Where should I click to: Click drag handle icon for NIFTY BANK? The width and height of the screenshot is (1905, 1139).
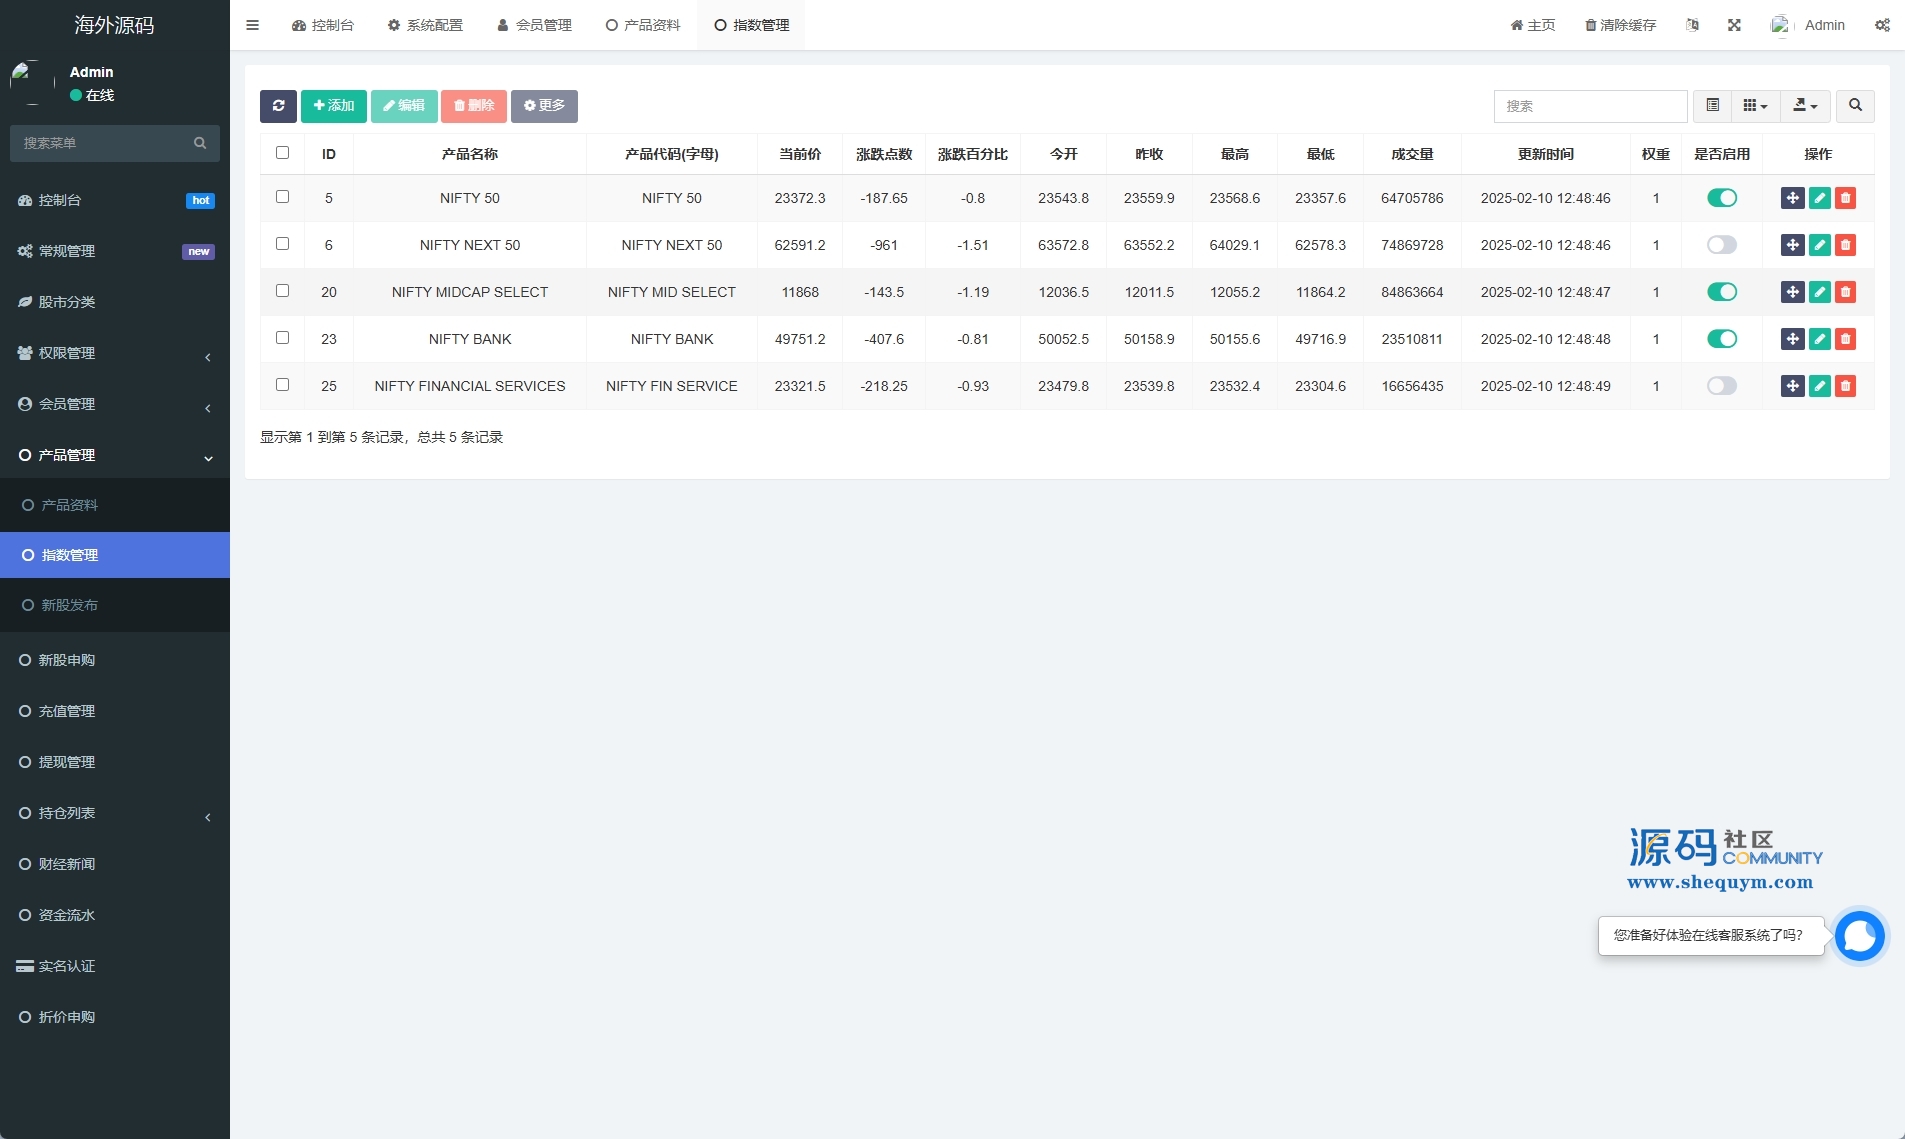[1792, 339]
